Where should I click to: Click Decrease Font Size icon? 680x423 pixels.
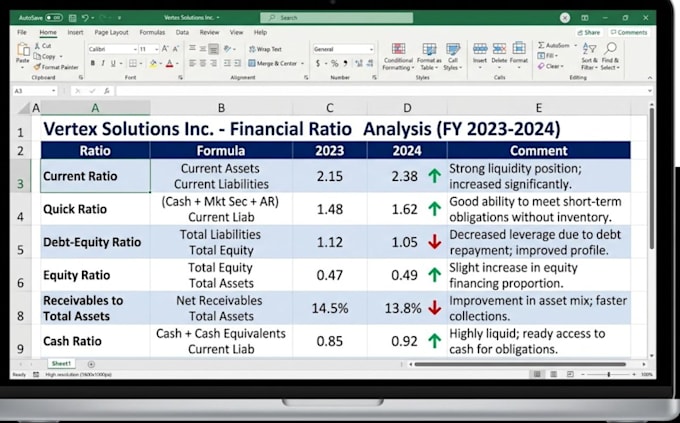pyautogui.click(x=176, y=49)
